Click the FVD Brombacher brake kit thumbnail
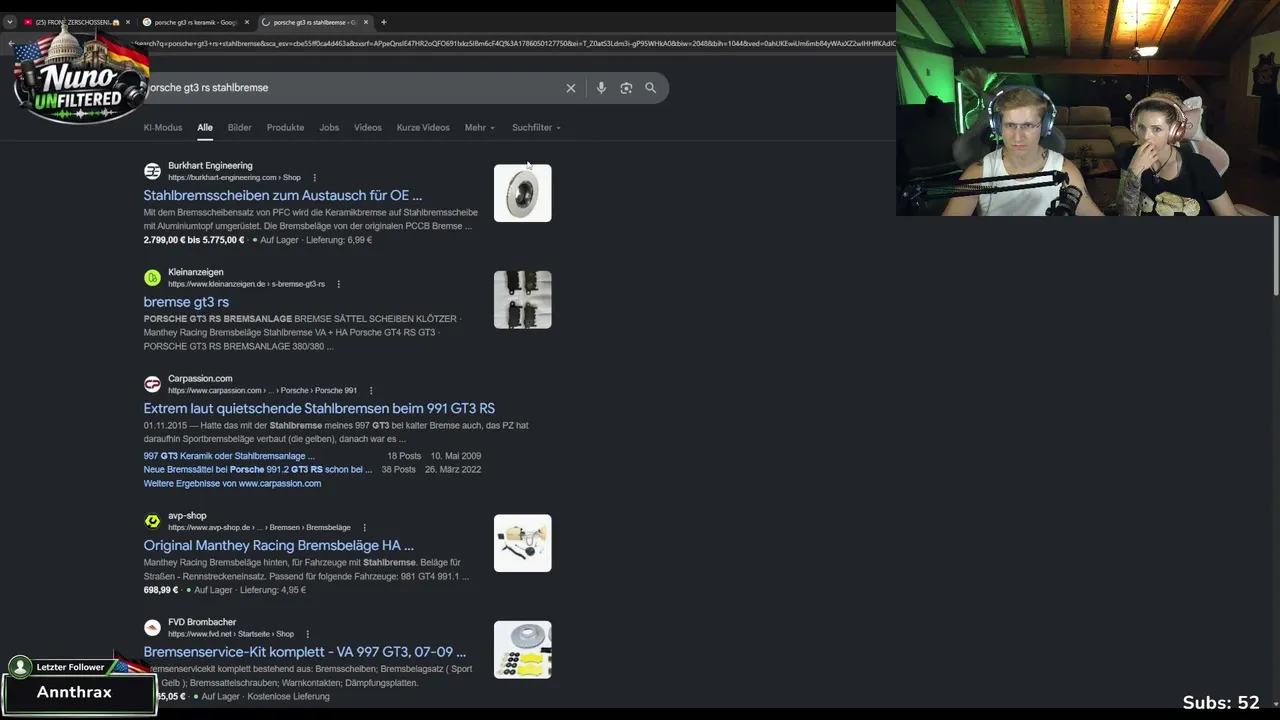1280x720 pixels. 522,649
